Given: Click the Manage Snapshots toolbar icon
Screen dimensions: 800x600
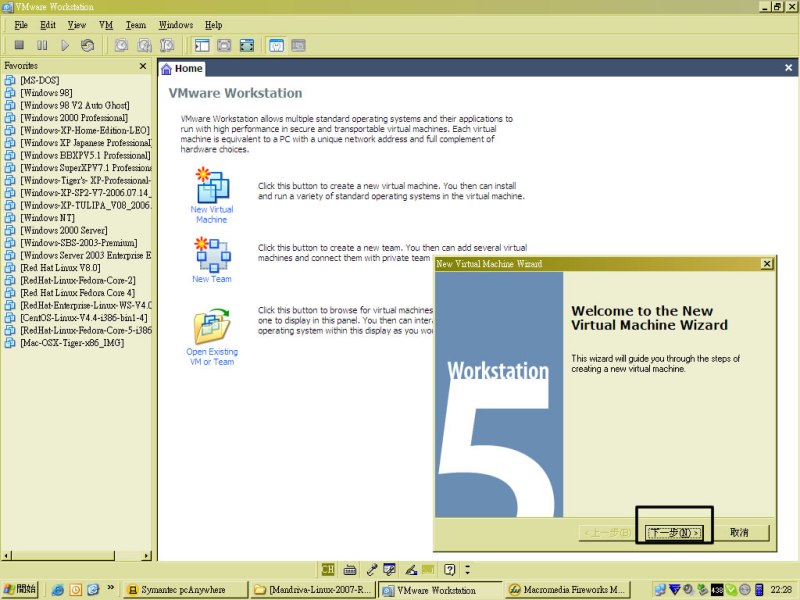Looking at the screenshot, I should pyautogui.click(x=167, y=45).
